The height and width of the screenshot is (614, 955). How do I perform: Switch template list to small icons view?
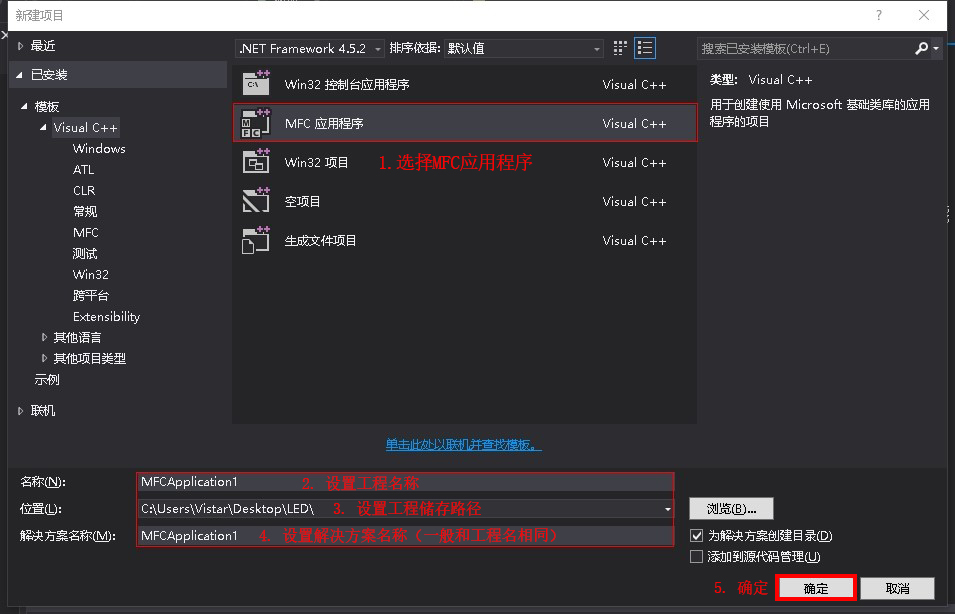(x=618, y=47)
